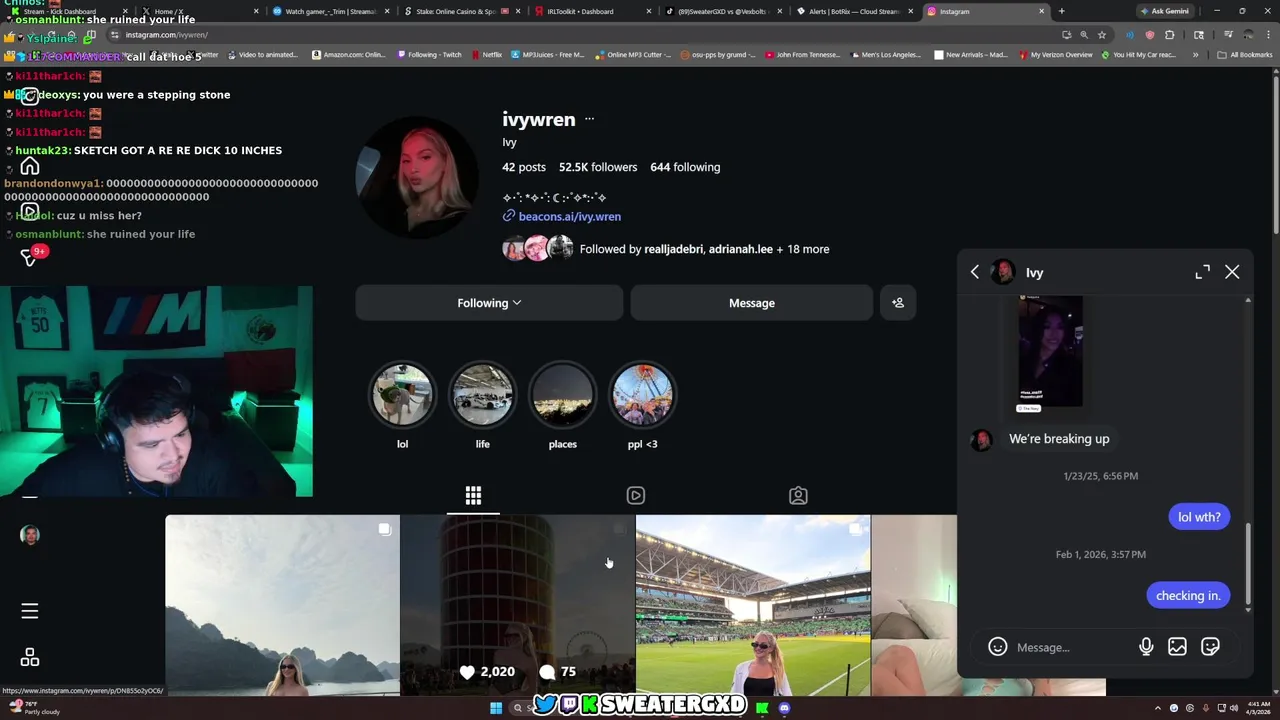Expand the Following dropdown button
This screenshot has height=720, width=1280.
489,303
